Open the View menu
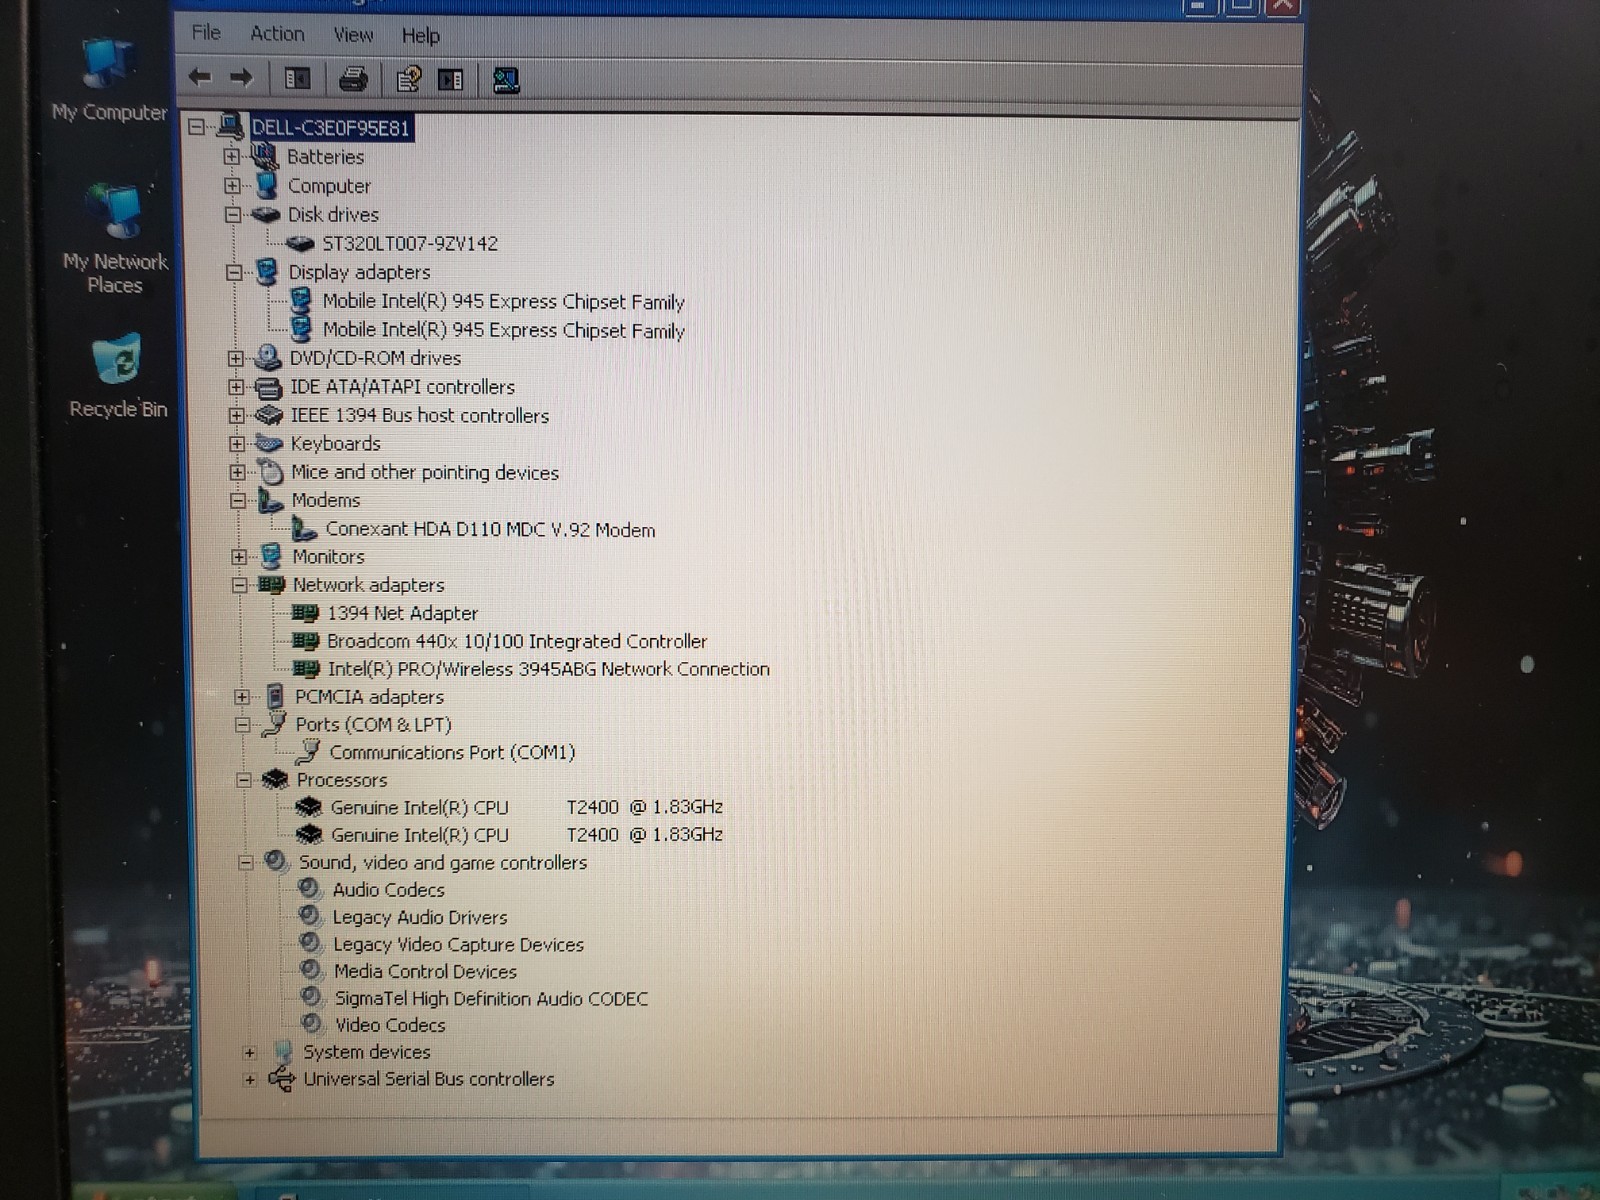 [x=353, y=35]
